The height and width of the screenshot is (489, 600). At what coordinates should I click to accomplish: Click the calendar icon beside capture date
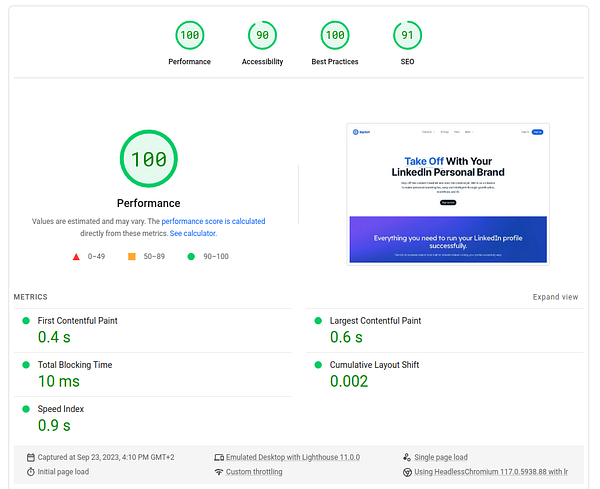tap(31, 457)
